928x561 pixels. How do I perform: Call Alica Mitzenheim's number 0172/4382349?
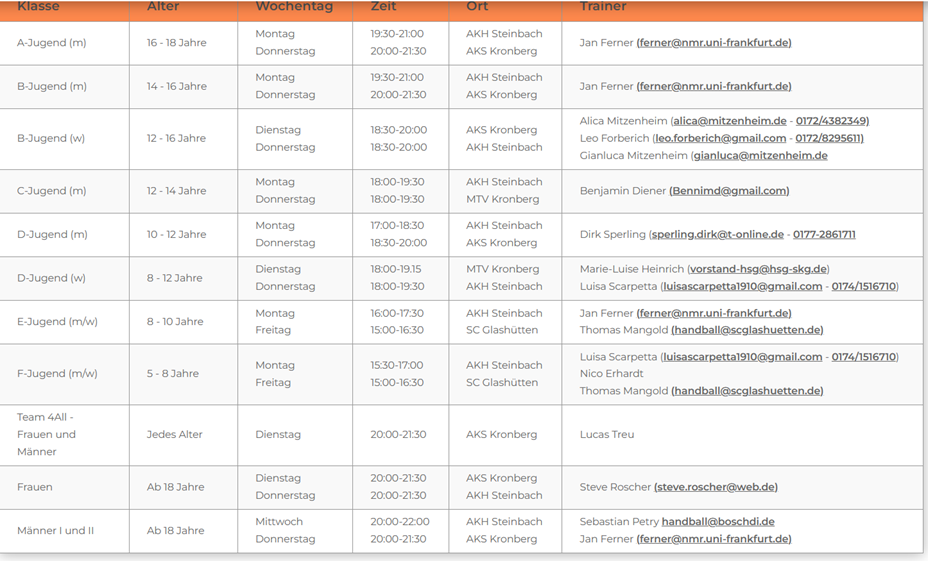832,121
